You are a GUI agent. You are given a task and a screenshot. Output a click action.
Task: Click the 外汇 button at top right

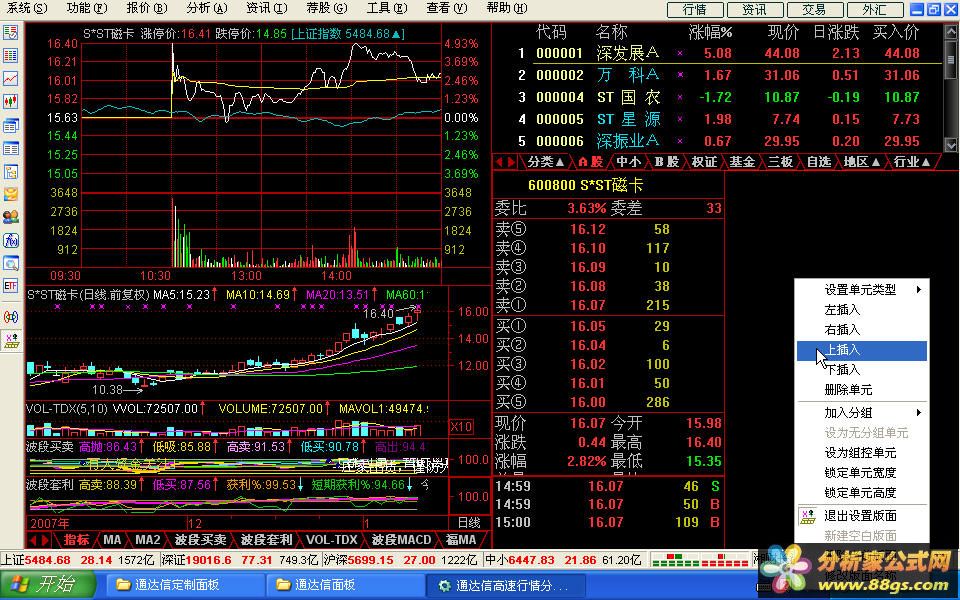[874, 10]
